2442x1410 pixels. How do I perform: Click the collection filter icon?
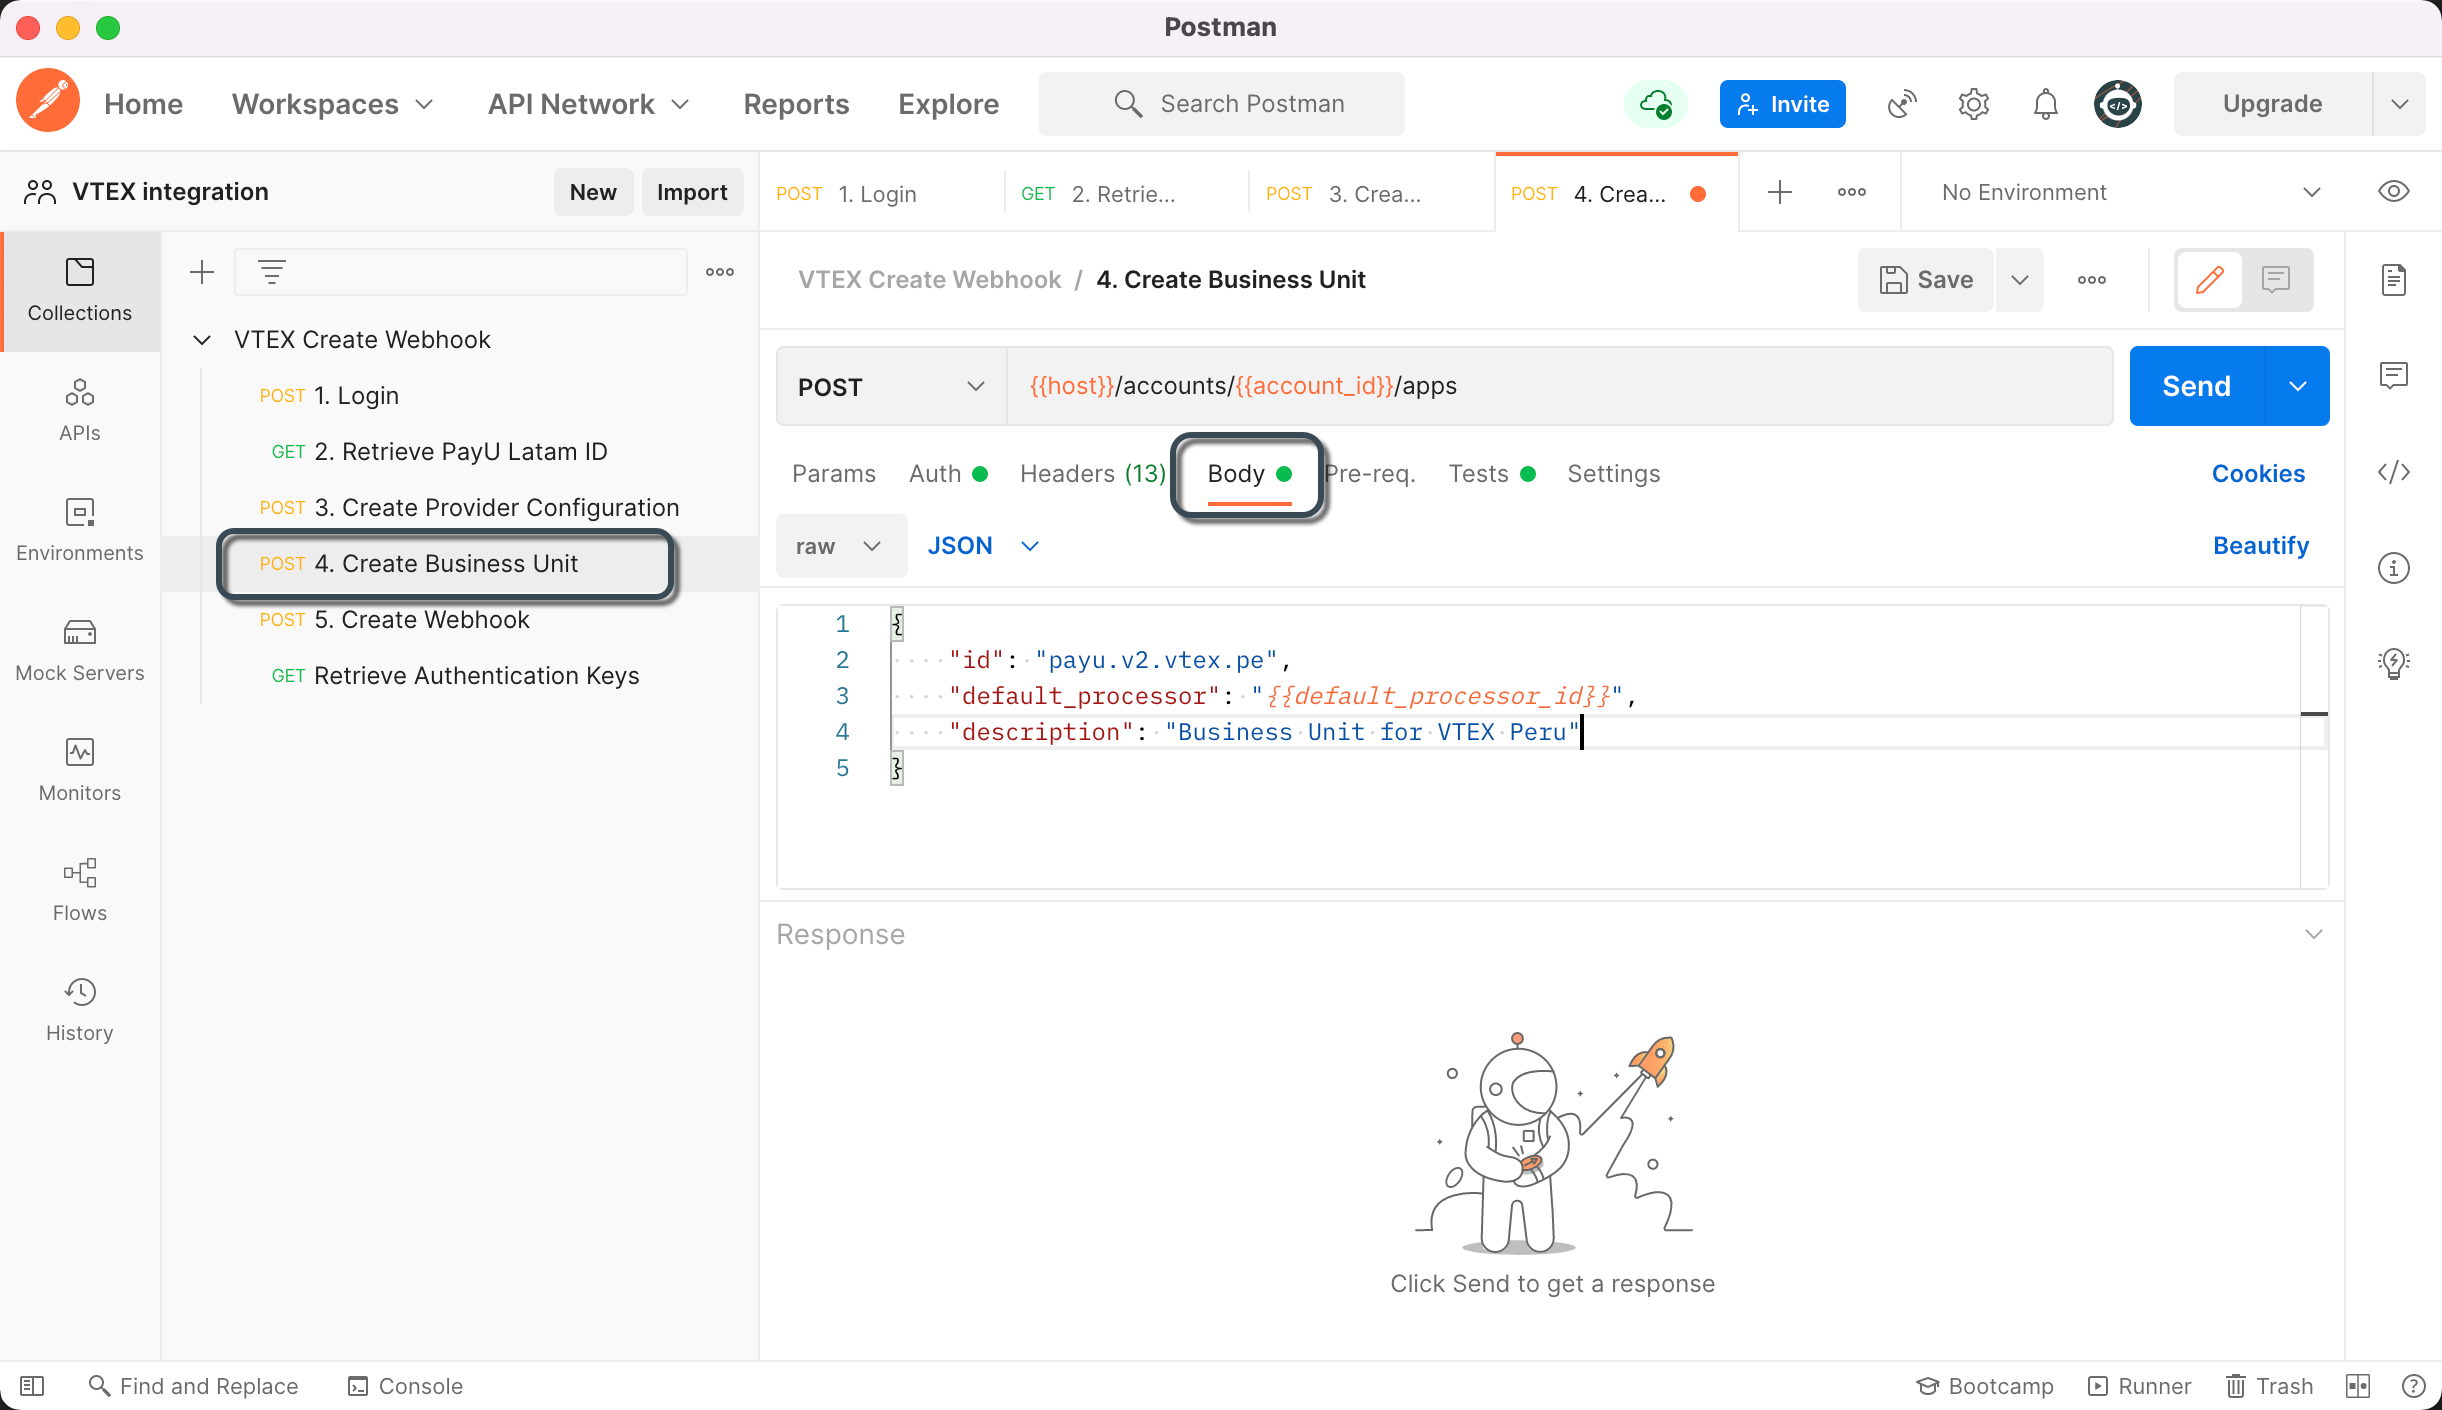pos(272,272)
